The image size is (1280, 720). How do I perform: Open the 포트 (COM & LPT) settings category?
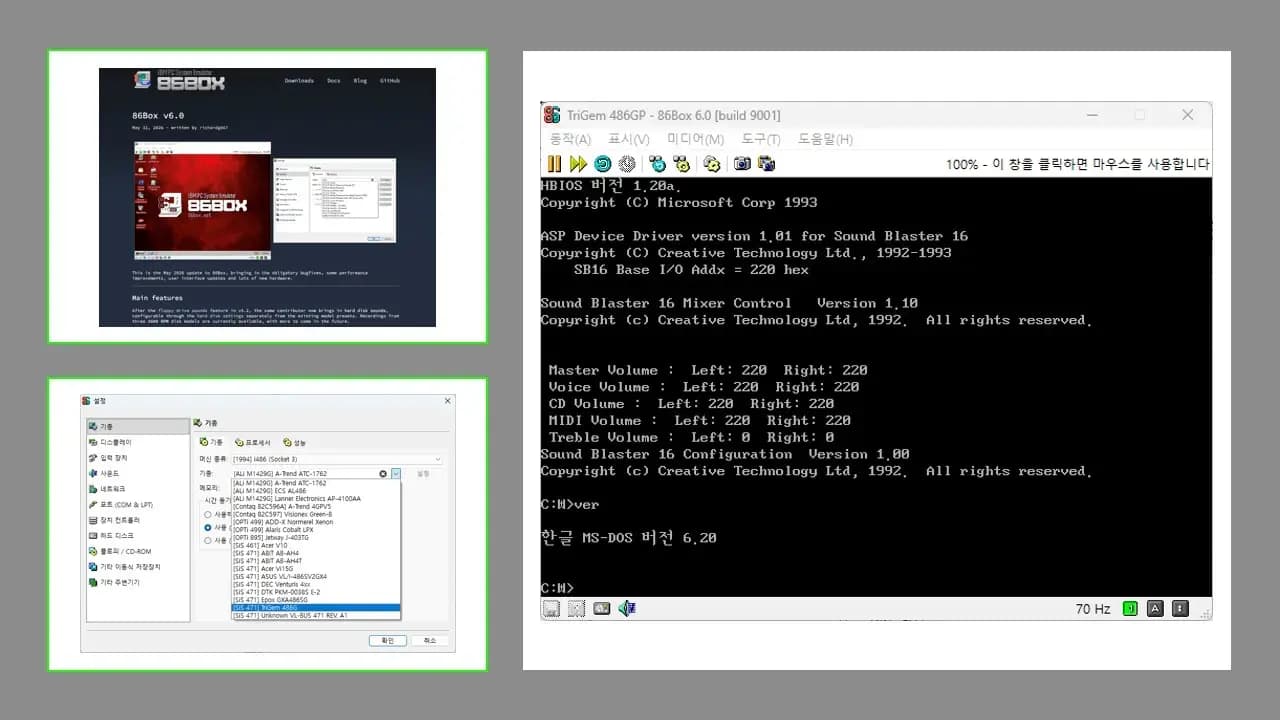[138, 505]
